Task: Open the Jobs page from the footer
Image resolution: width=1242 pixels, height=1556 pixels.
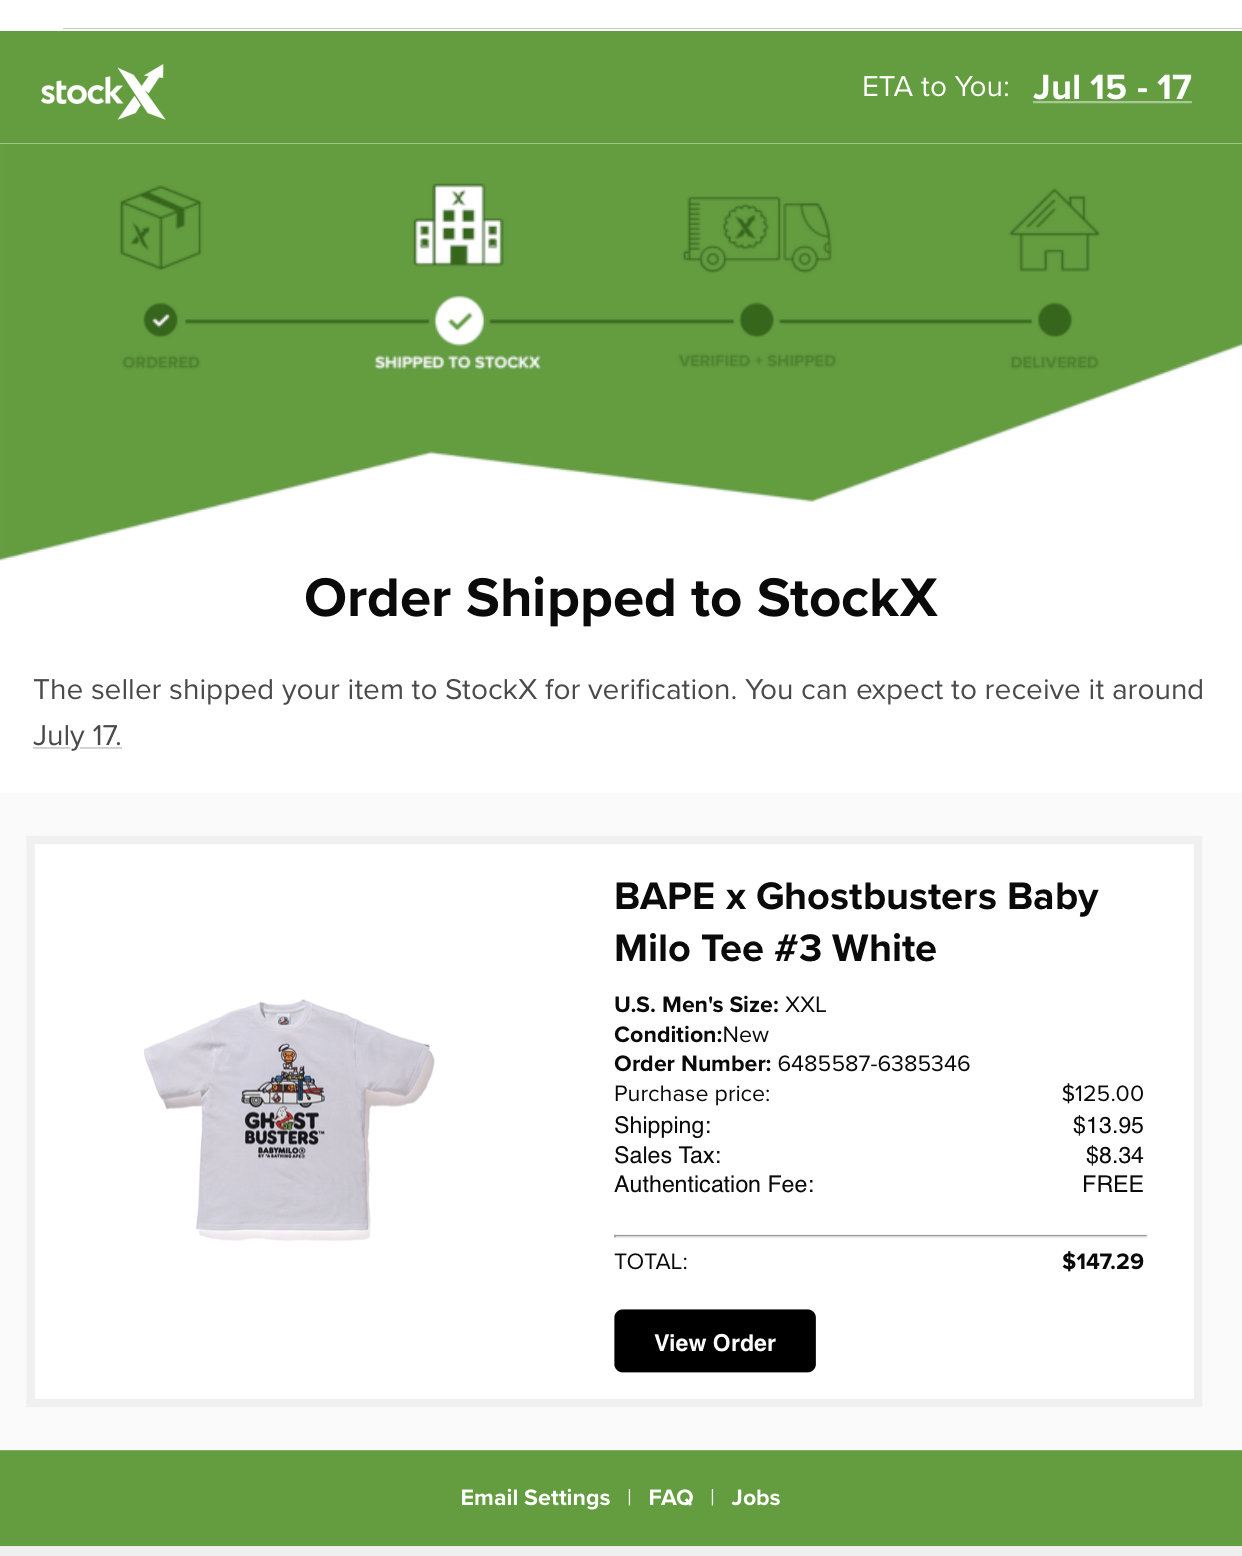Action: (x=755, y=1497)
